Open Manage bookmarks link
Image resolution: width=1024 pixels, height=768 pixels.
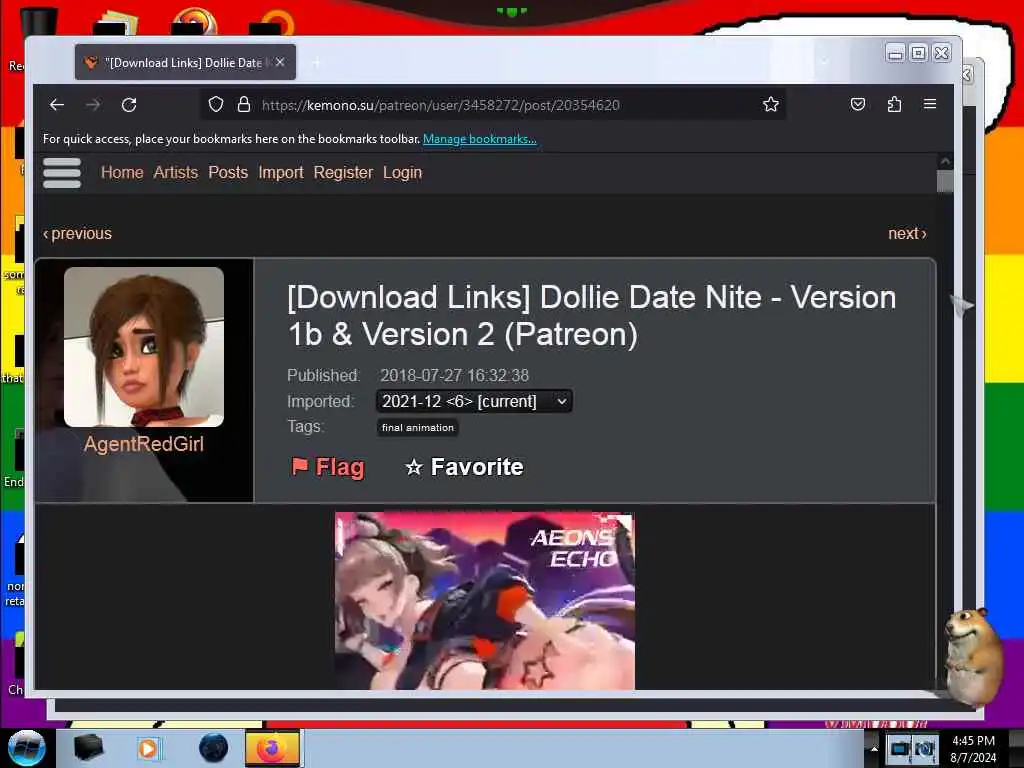coord(479,138)
